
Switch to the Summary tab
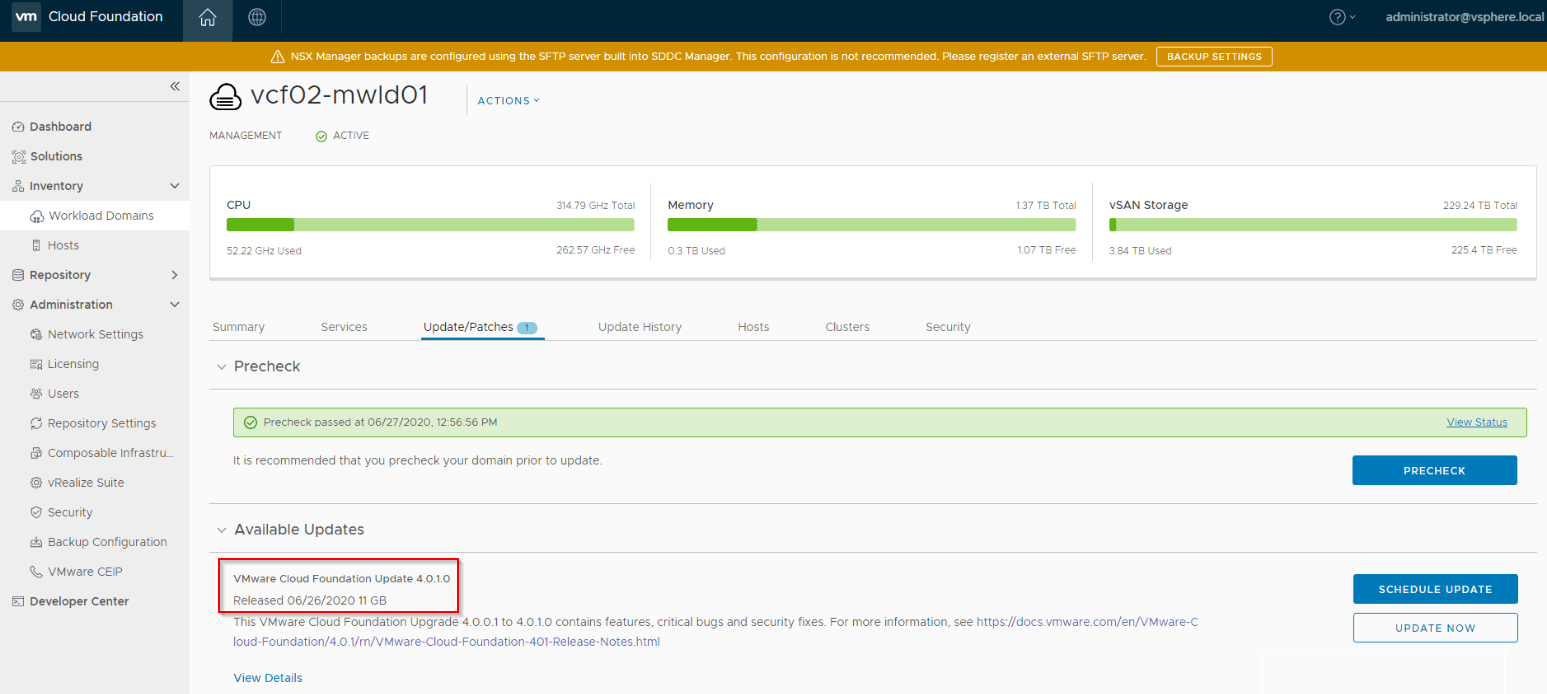tap(239, 327)
